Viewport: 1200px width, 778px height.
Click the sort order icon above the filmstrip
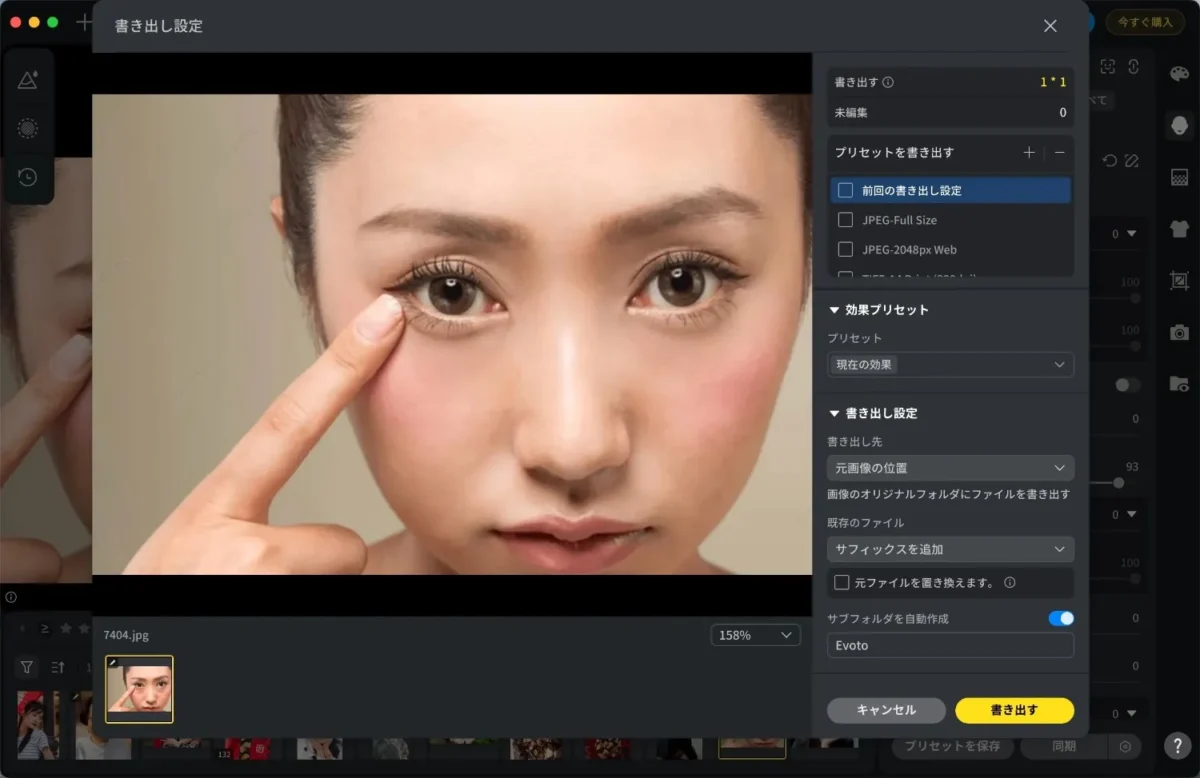click(58, 667)
